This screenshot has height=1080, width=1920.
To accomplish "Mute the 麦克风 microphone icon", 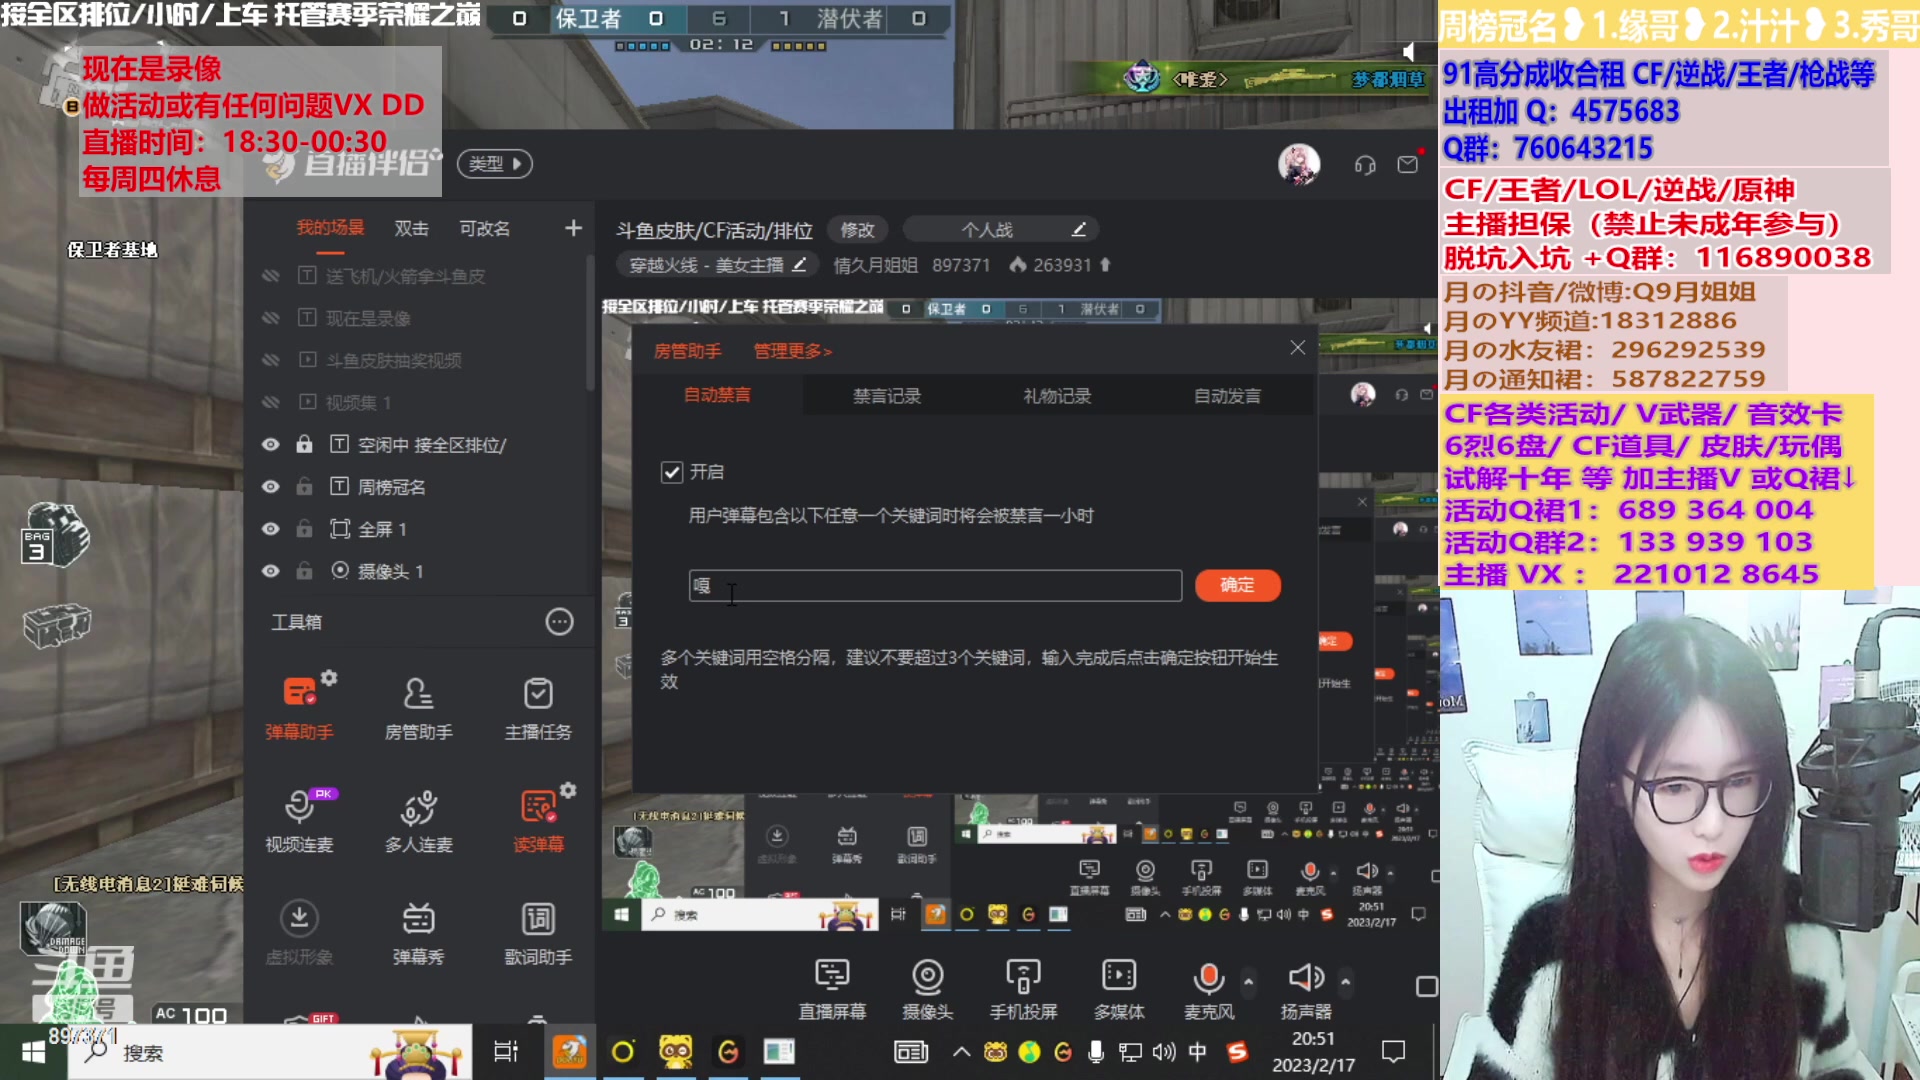I will [x=1208, y=977].
